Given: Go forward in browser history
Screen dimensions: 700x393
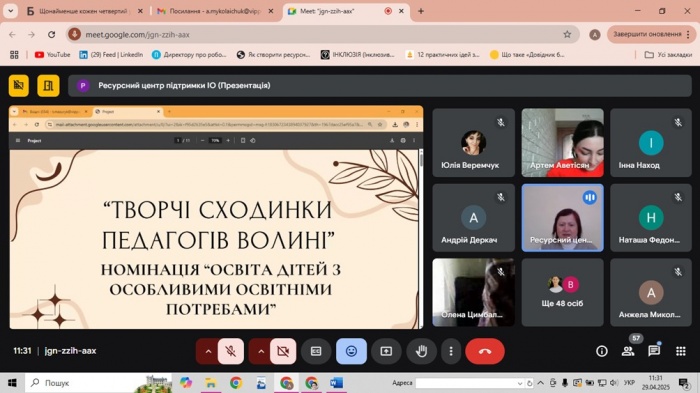Looking at the screenshot, I should (31, 34).
